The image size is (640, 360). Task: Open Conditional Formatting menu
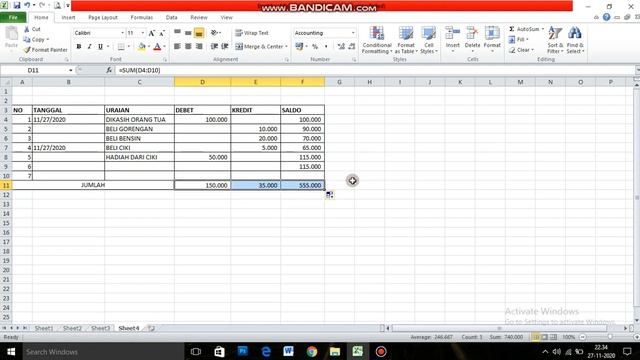[377, 40]
